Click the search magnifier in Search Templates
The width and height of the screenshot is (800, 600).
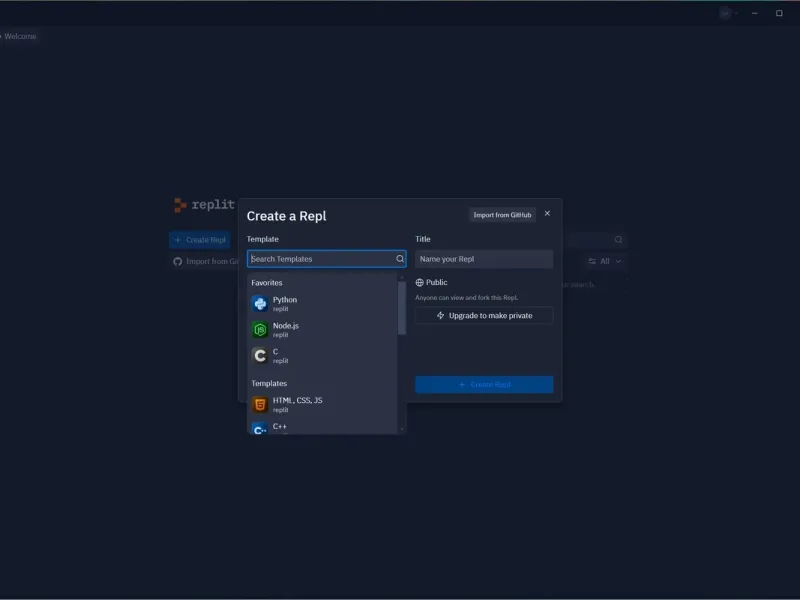click(400, 259)
